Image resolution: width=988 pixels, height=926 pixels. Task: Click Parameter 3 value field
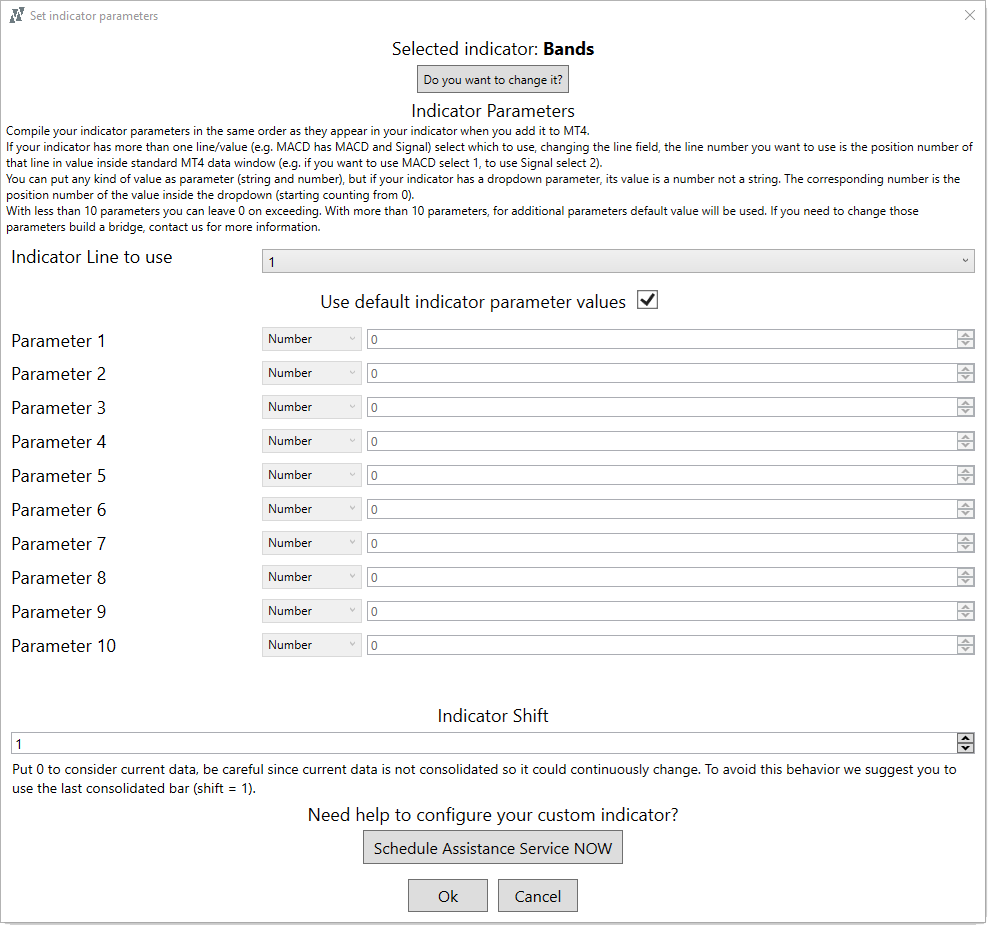[x=662, y=408]
